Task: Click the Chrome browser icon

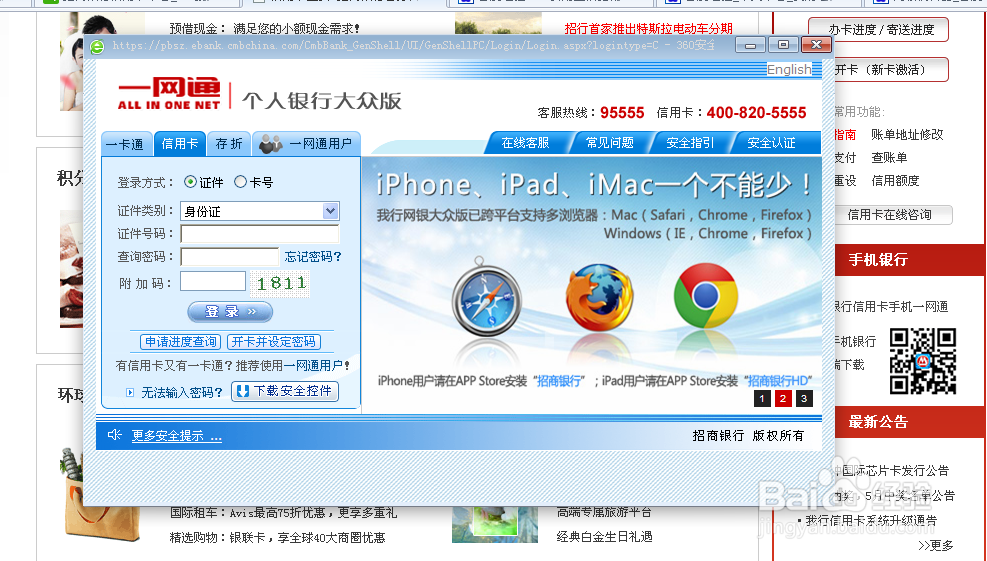Action: 705,295
